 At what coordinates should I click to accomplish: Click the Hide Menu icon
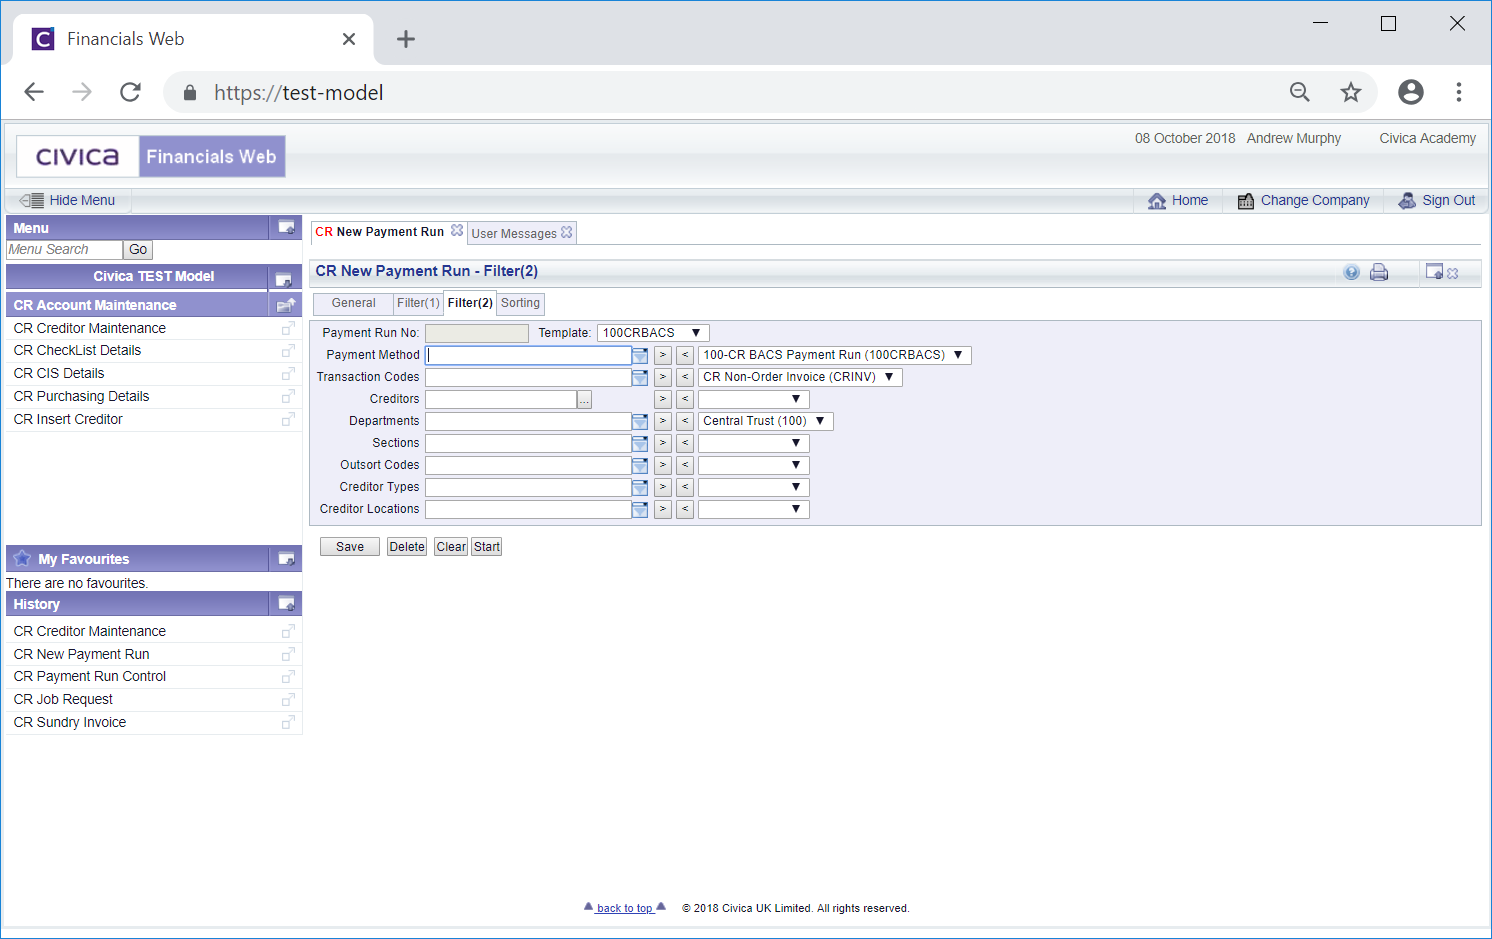[x=31, y=200]
